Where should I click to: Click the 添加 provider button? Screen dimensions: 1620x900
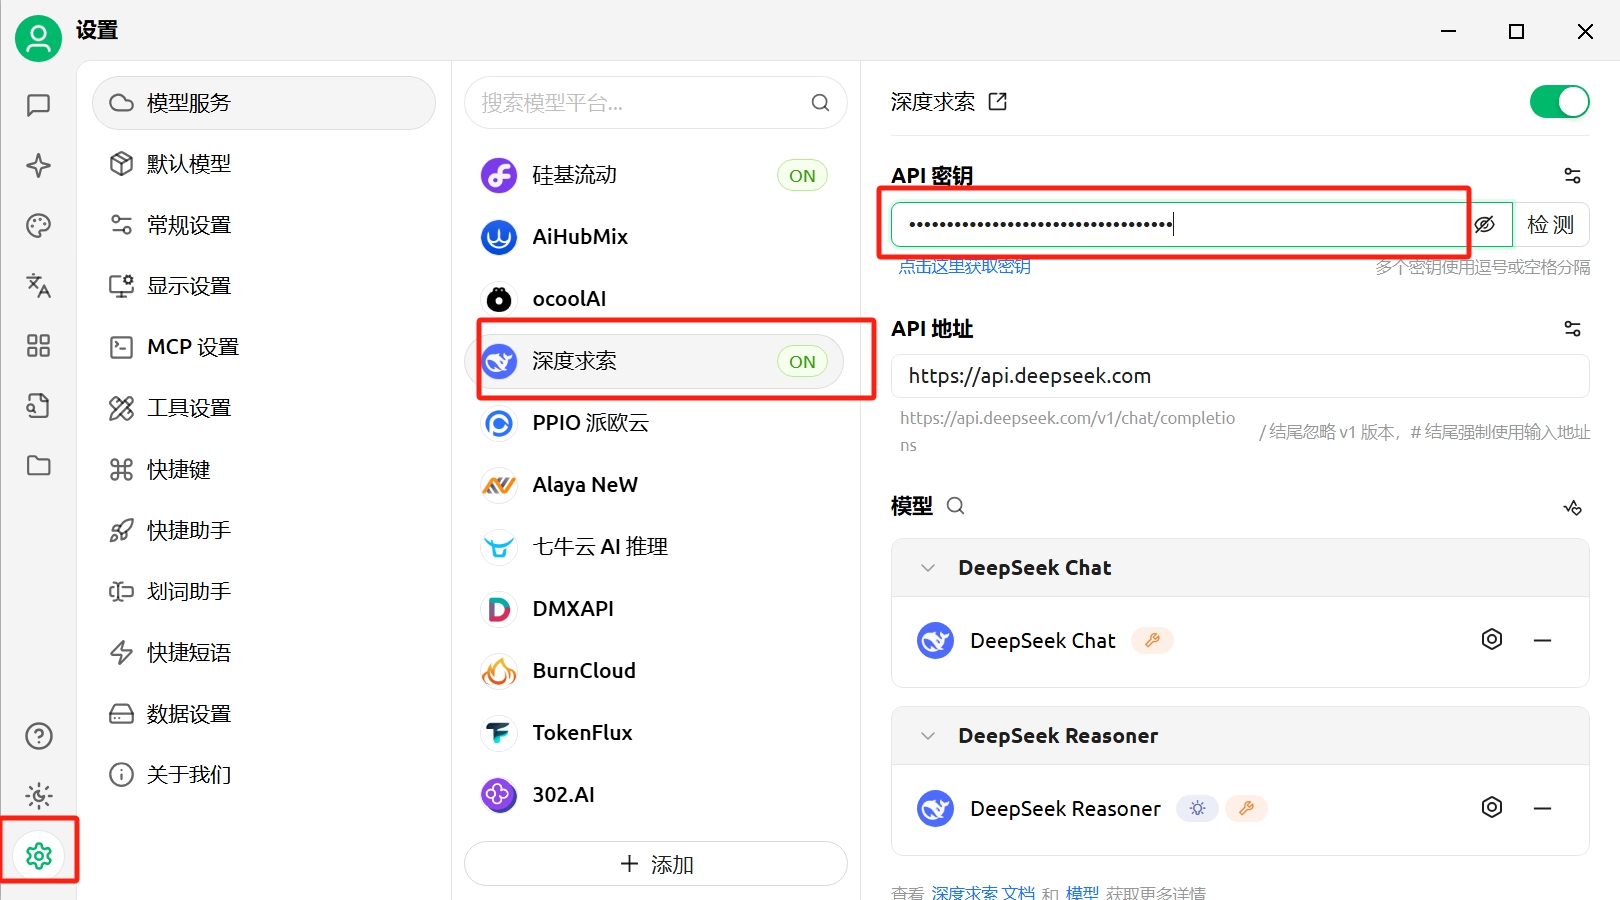tap(656, 864)
